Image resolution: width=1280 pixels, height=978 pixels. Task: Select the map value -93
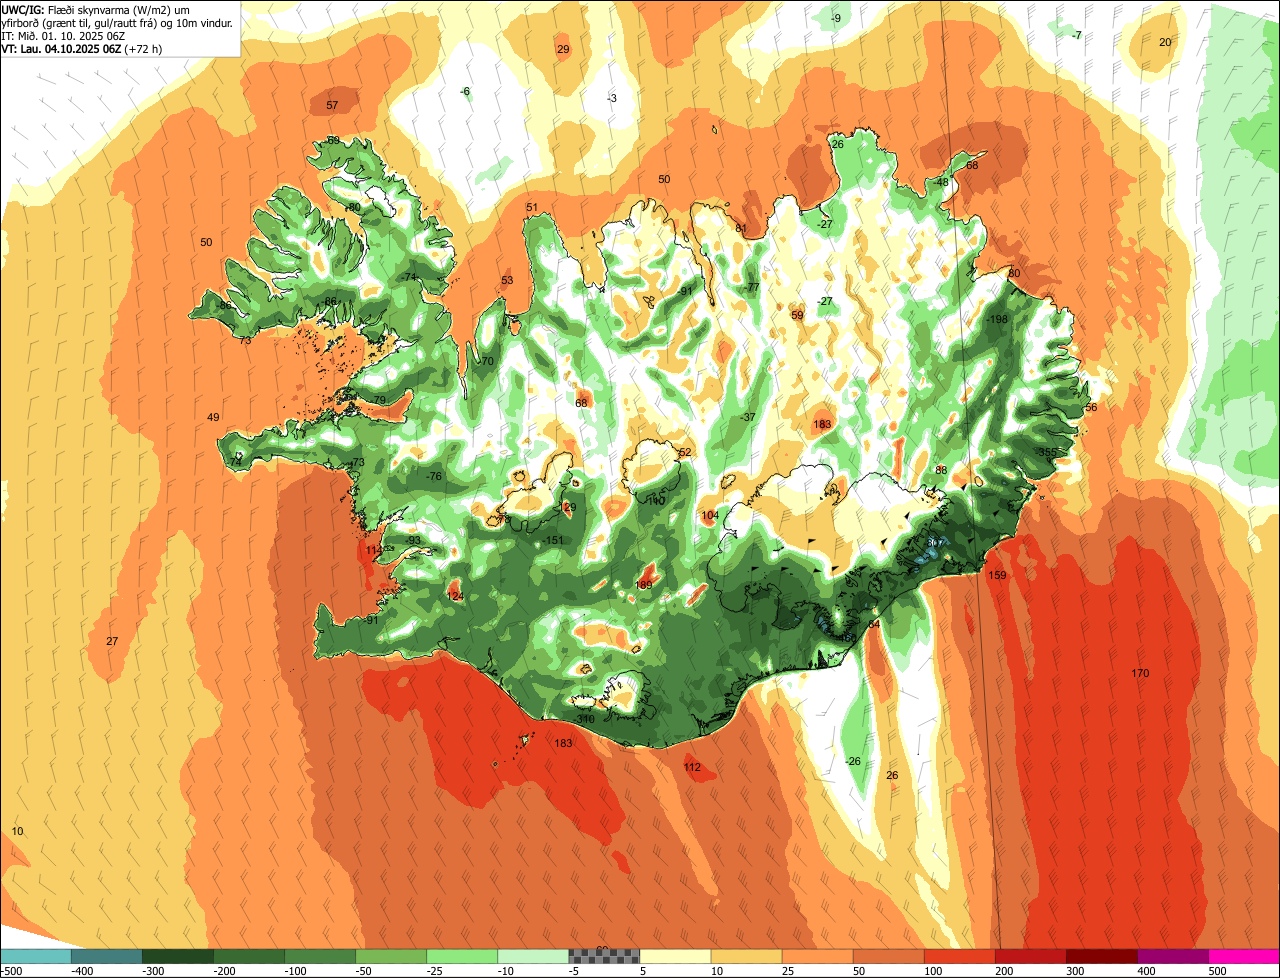coord(413,540)
